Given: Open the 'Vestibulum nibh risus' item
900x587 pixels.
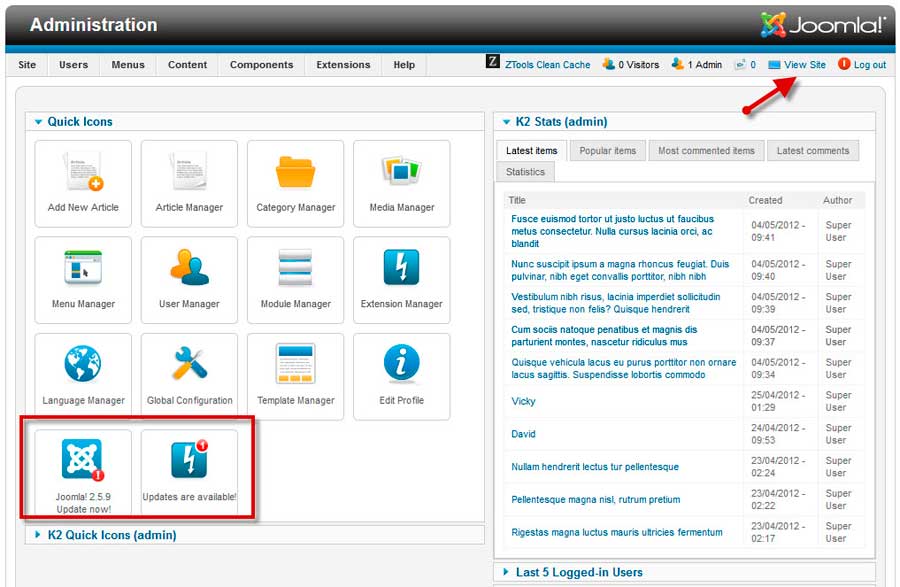Looking at the screenshot, I should point(615,303).
